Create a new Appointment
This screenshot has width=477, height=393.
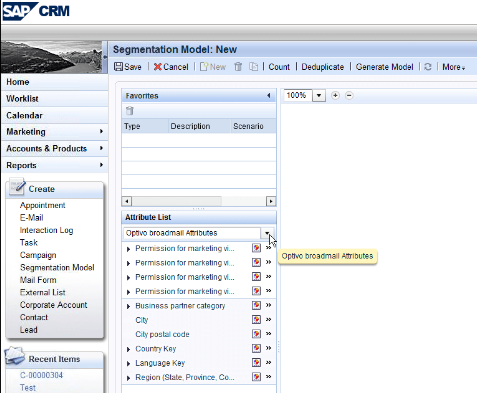[x=42, y=205]
